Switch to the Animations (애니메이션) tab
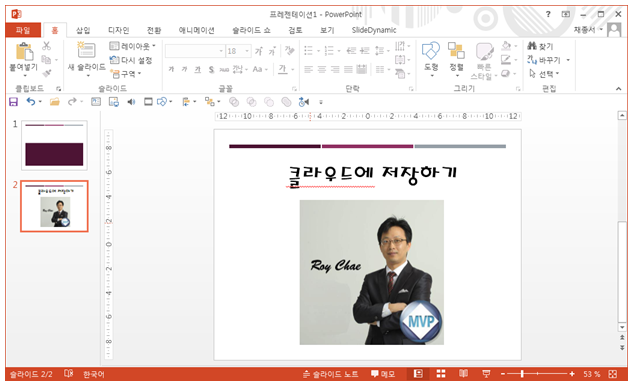This screenshot has height=386, width=635. [197, 30]
